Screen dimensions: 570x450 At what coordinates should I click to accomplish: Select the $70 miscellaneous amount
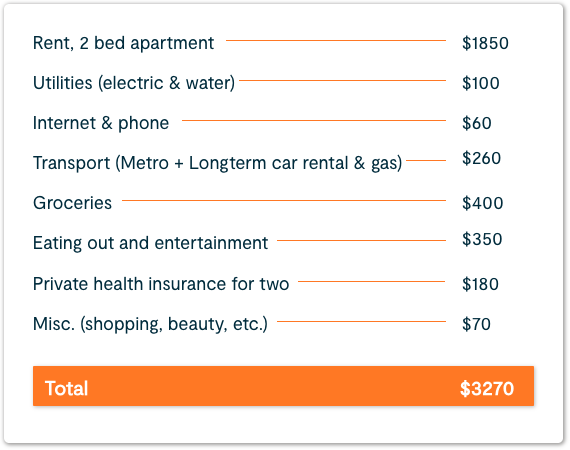(476, 324)
